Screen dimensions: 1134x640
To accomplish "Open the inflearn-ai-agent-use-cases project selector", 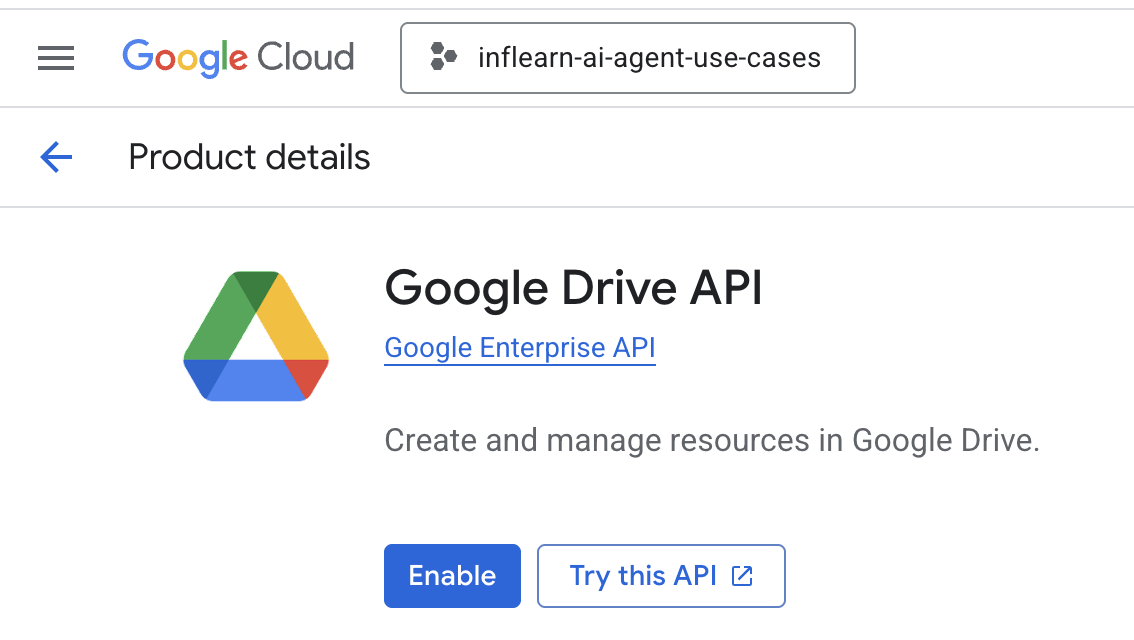I will (628, 58).
